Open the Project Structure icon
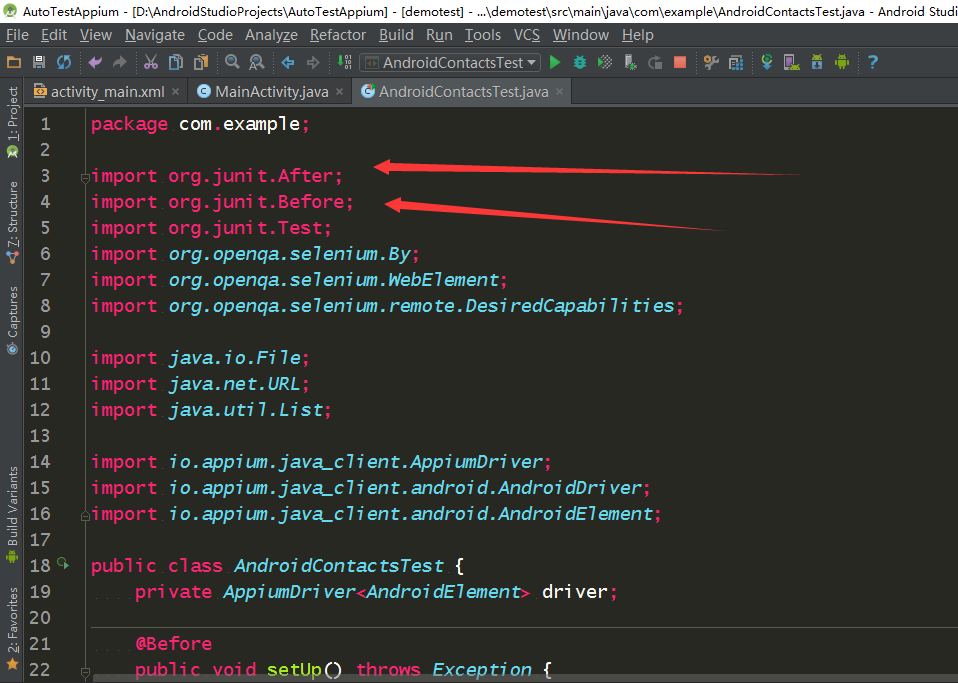This screenshot has height=683, width=958. point(736,62)
